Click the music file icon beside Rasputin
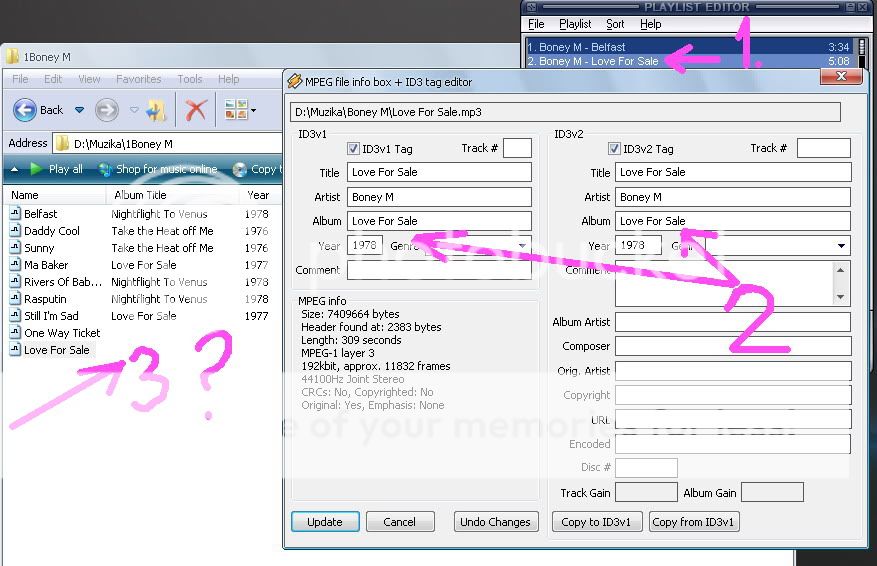Viewport: 877px width, 566px height. coord(15,299)
